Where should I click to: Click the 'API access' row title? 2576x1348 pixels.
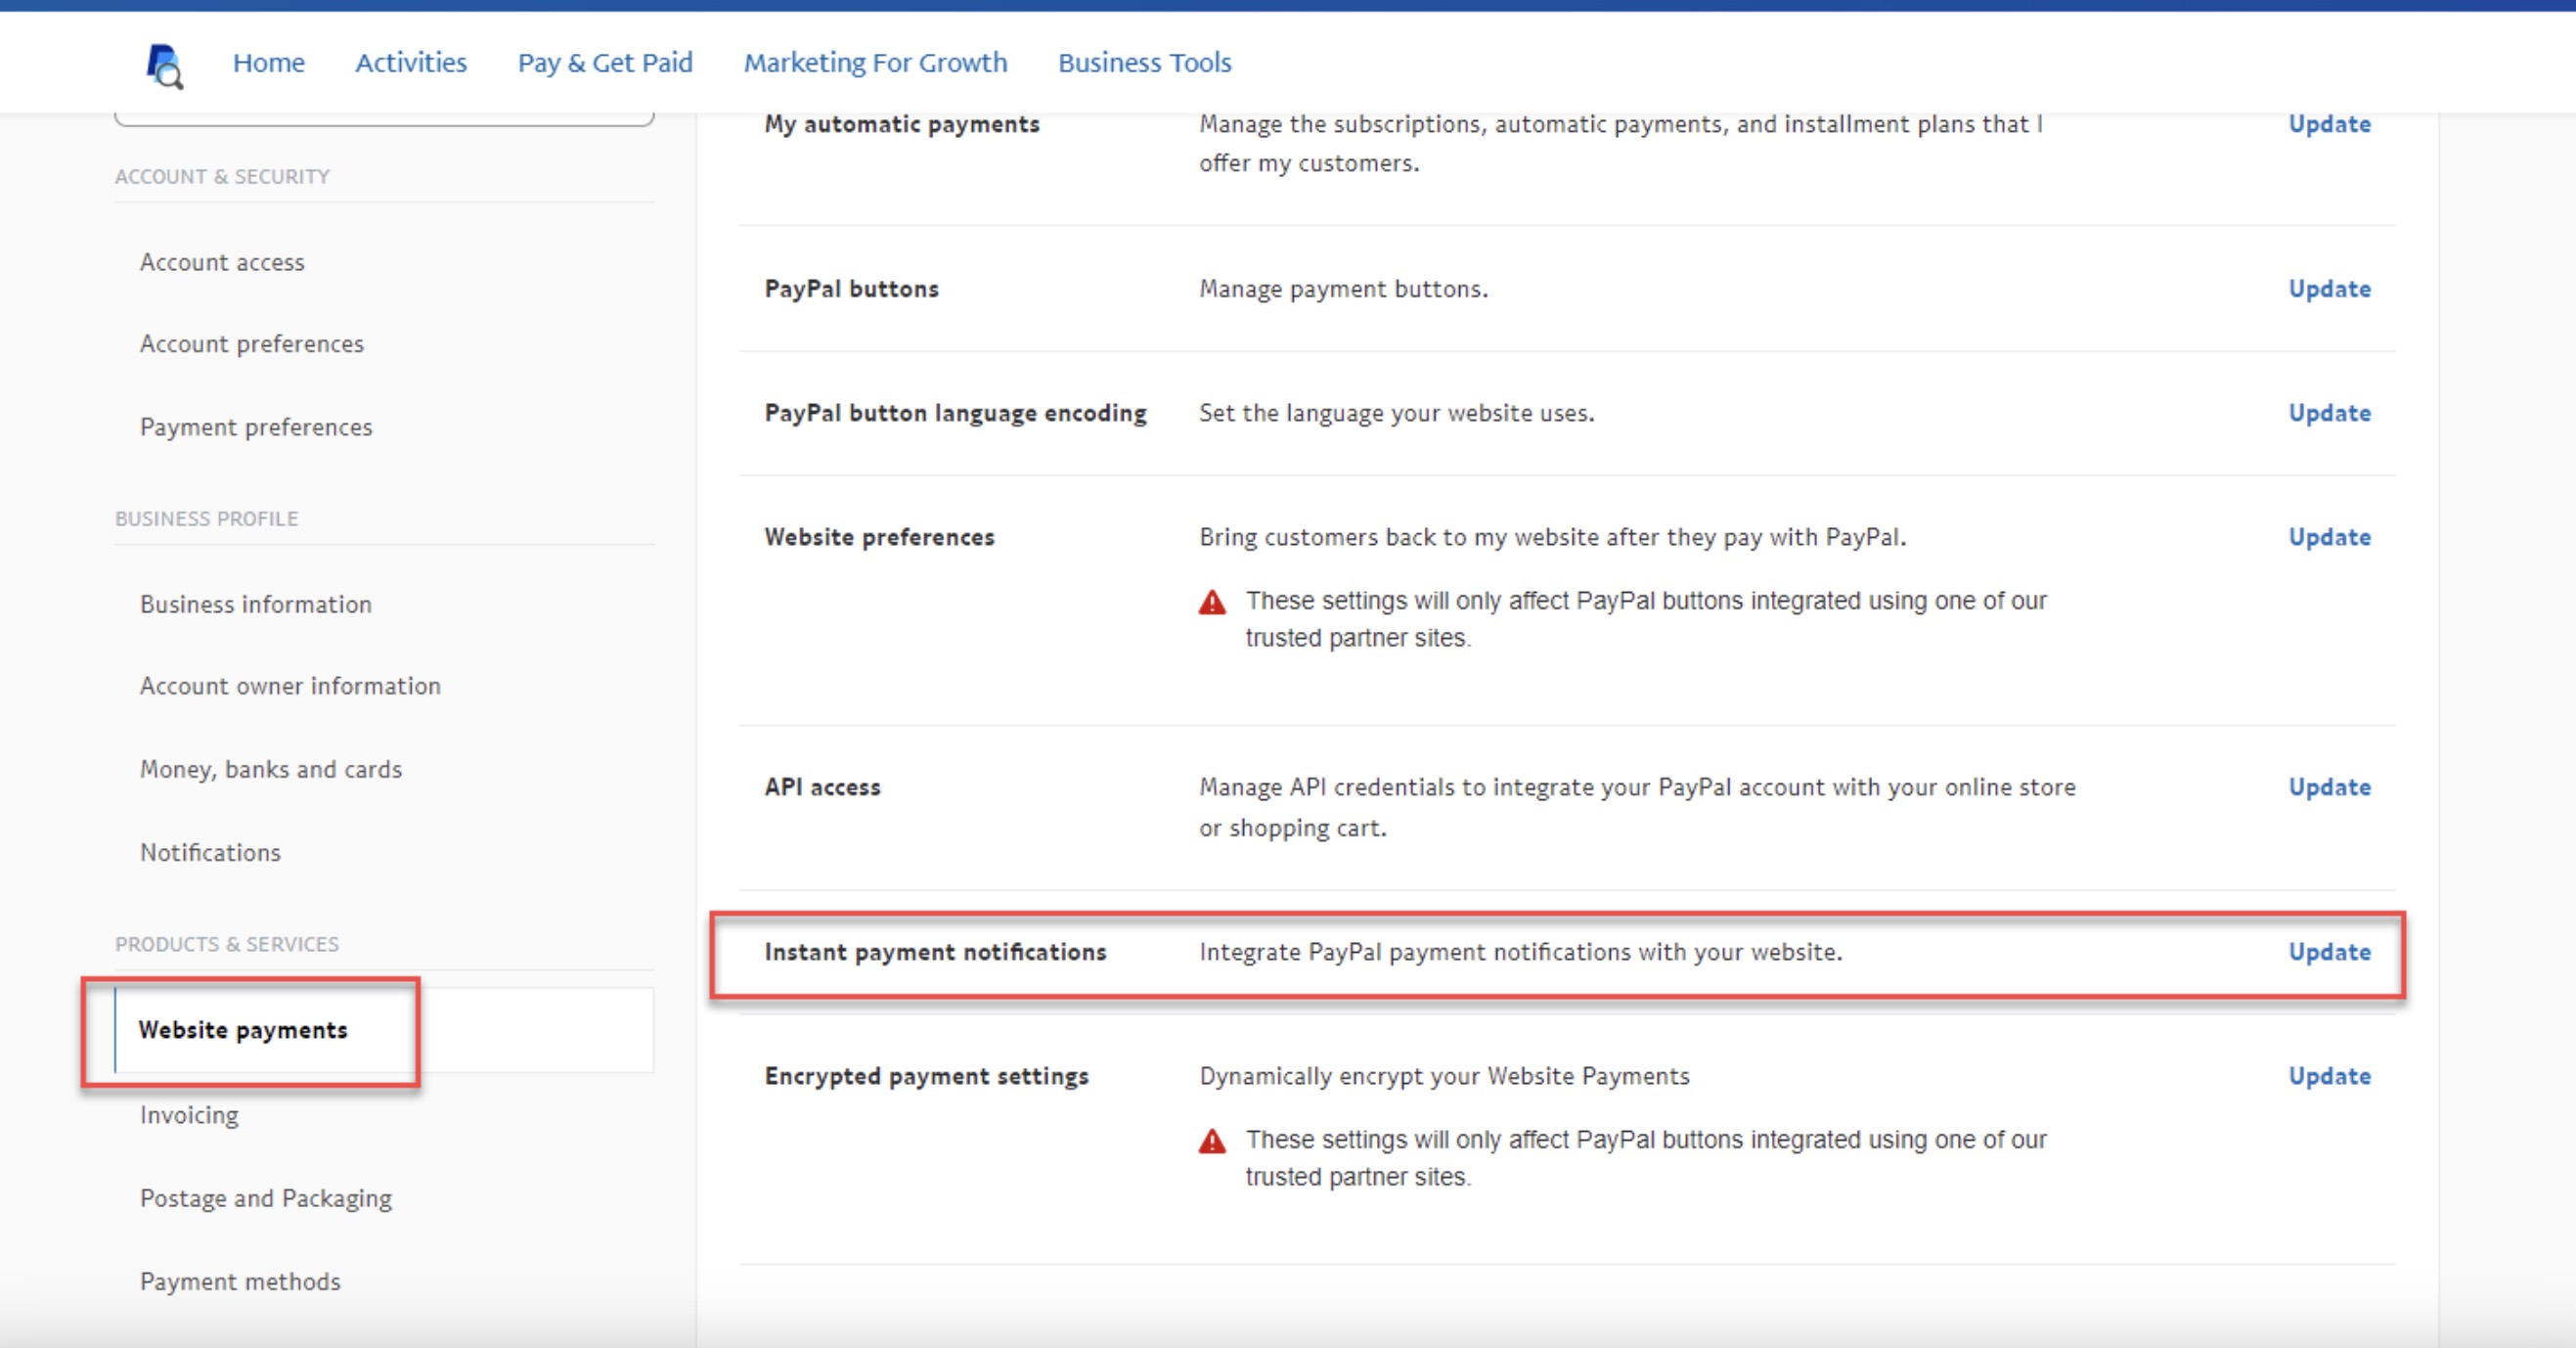[x=822, y=787]
